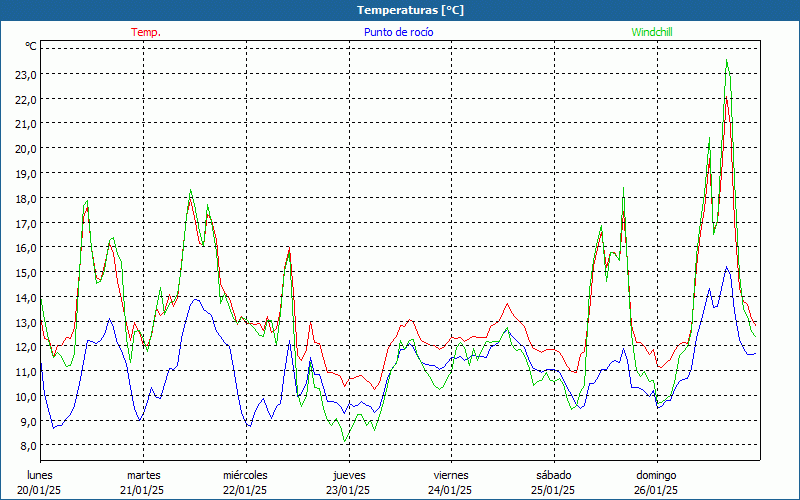Select the miércoles day label

point(245,475)
